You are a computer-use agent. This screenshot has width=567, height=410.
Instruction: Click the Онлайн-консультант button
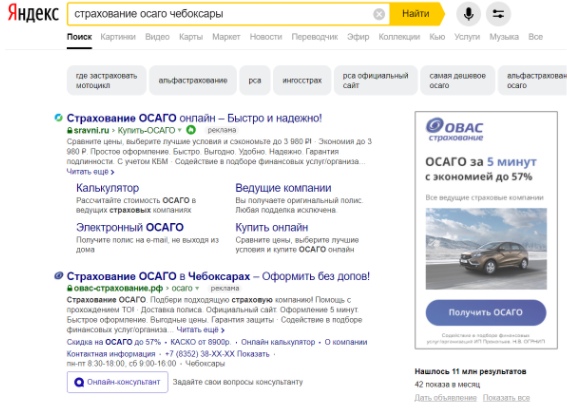pos(118,382)
